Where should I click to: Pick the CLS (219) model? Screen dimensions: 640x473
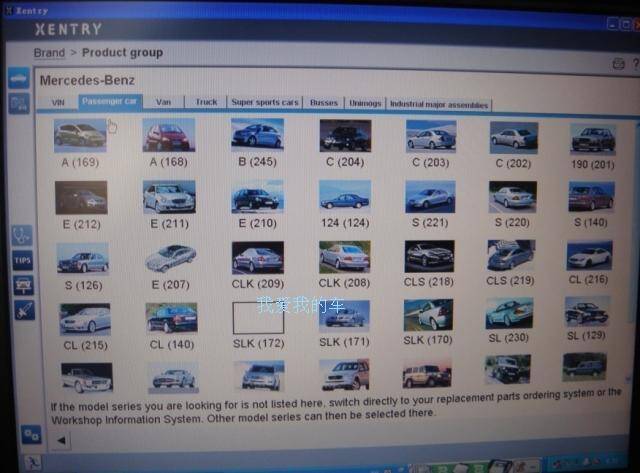511,255
